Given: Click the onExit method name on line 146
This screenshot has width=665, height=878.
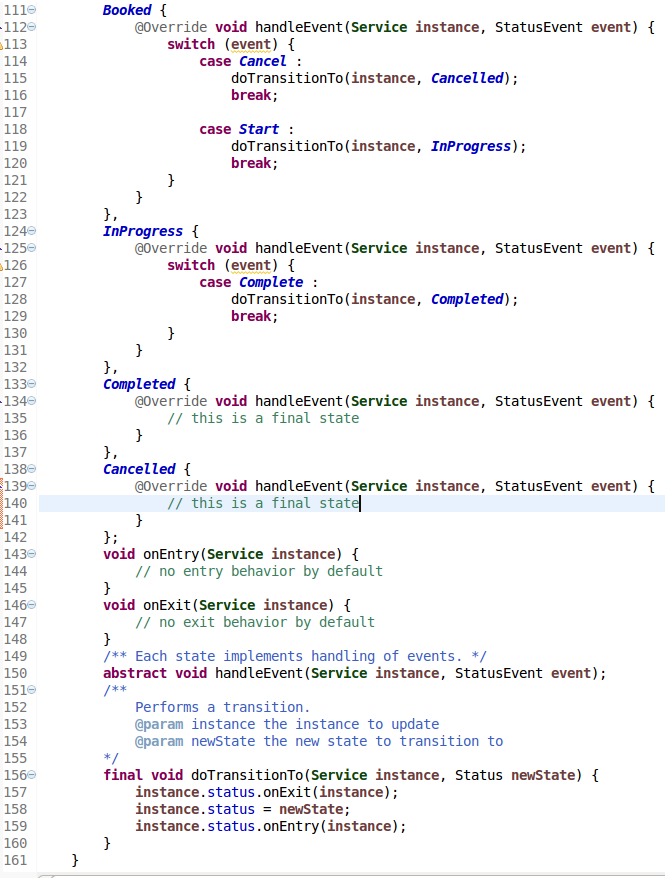Looking at the screenshot, I should pos(167,605).
